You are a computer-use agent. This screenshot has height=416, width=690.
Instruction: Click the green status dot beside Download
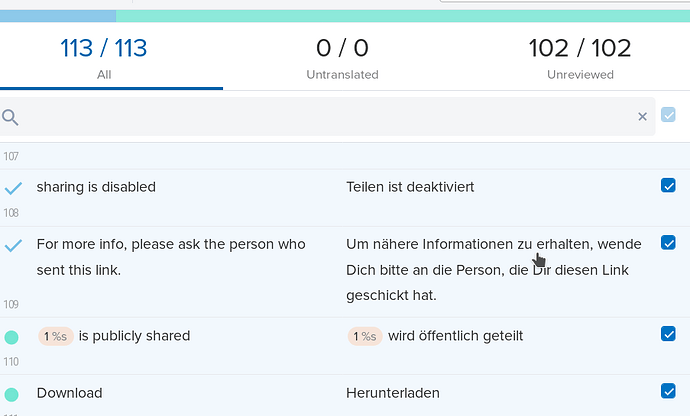coord(11,394)
